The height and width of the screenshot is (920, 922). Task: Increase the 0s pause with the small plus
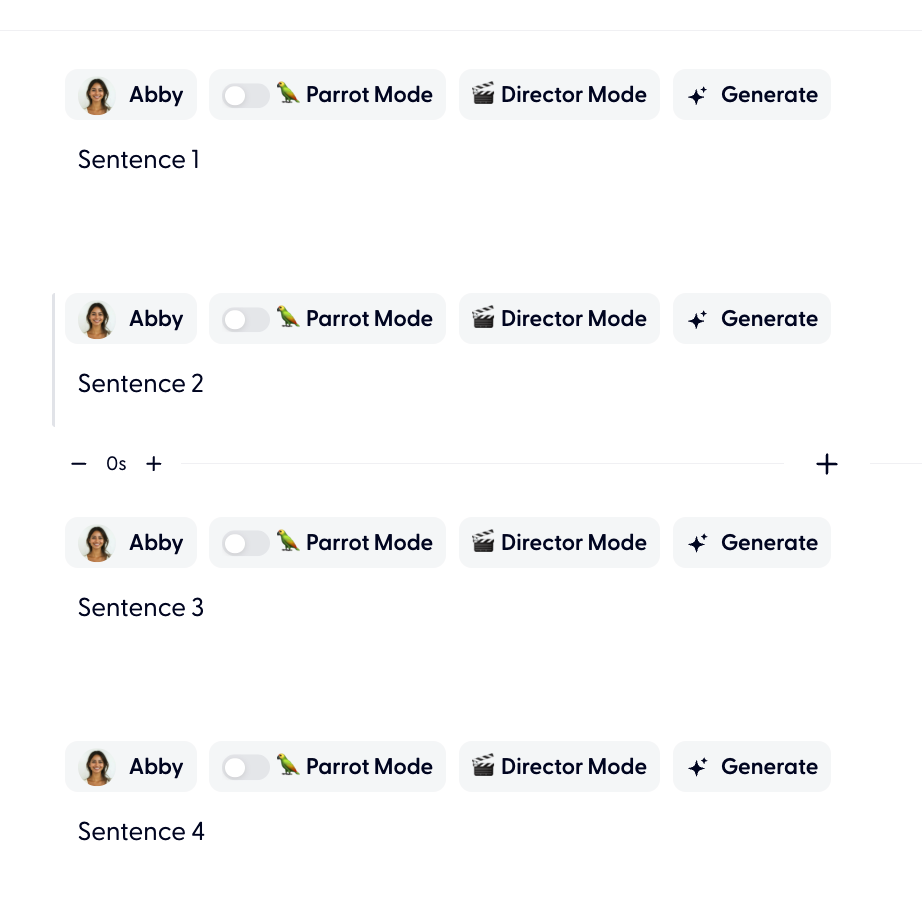(x=154, y=464)
